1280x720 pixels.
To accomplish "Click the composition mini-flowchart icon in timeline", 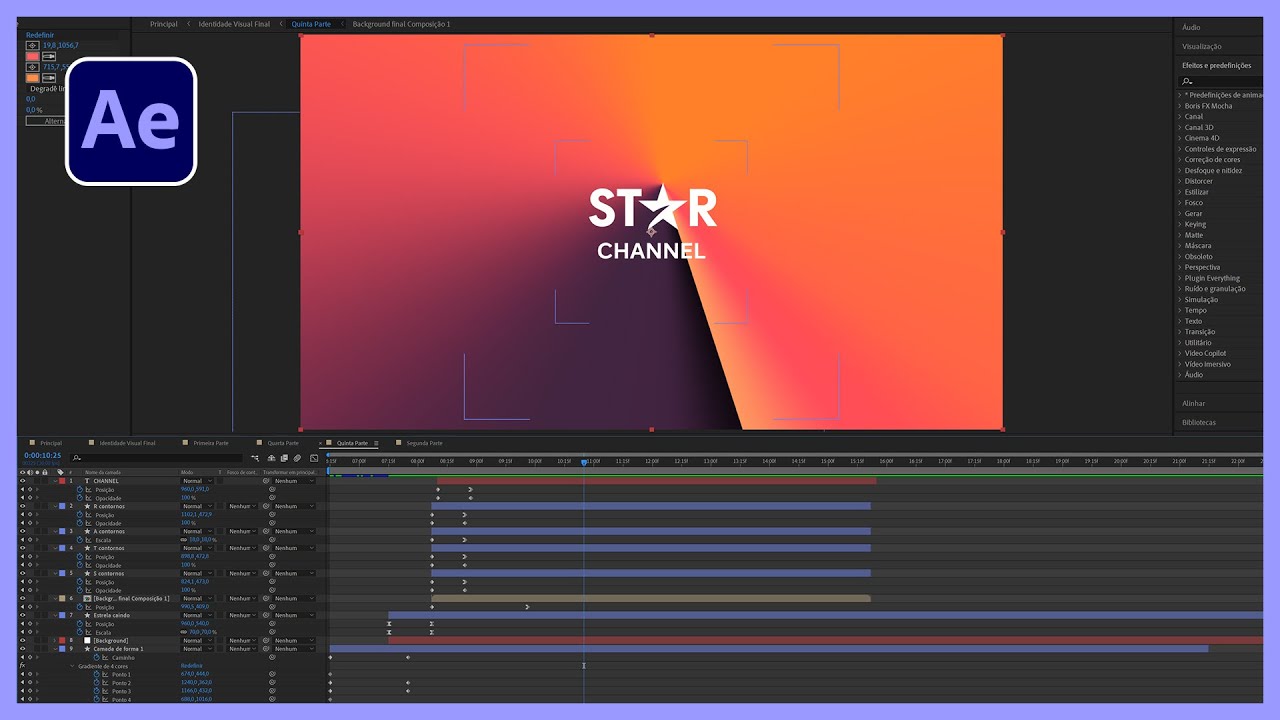I will [x=256, y=458].
